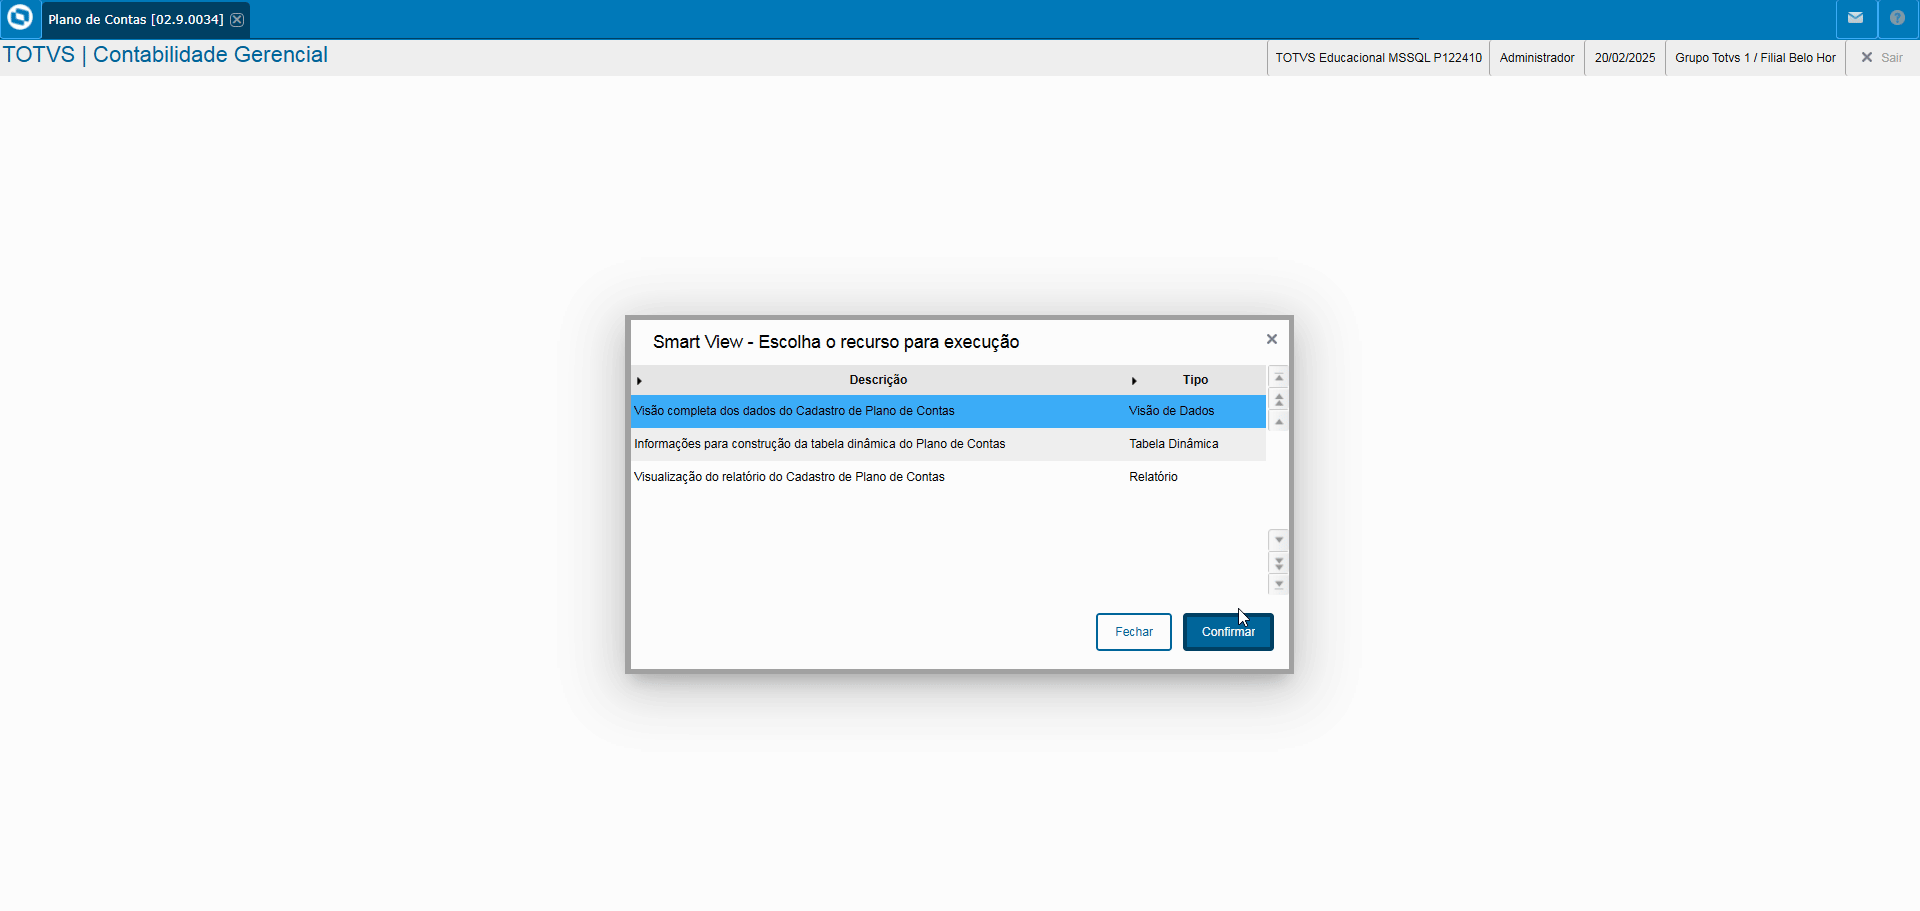1920x911 pixels.
Task: Move up one row with single up arrow
Action: 1279,422
